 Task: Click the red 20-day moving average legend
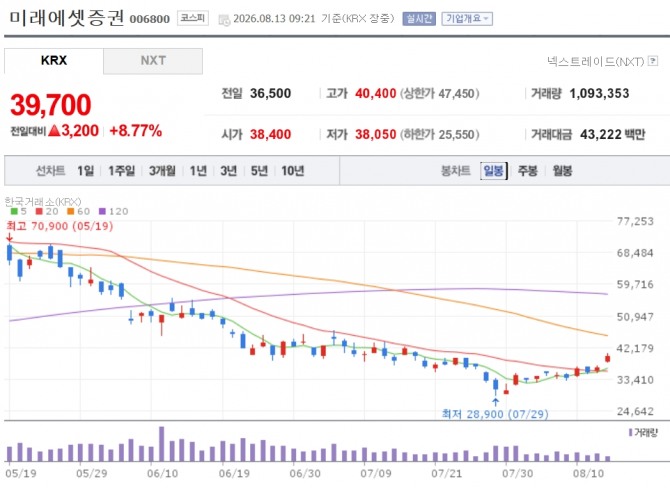pyautogui.click(x=47, y=211)
